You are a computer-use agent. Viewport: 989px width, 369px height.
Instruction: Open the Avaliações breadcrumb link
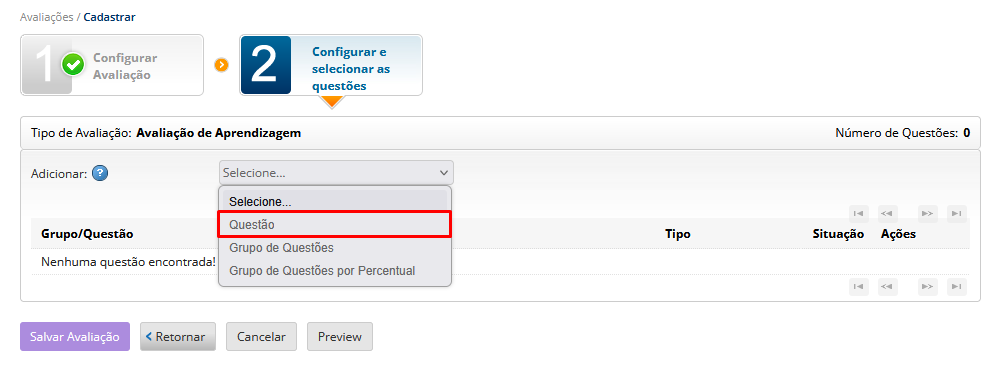point(47,17)
